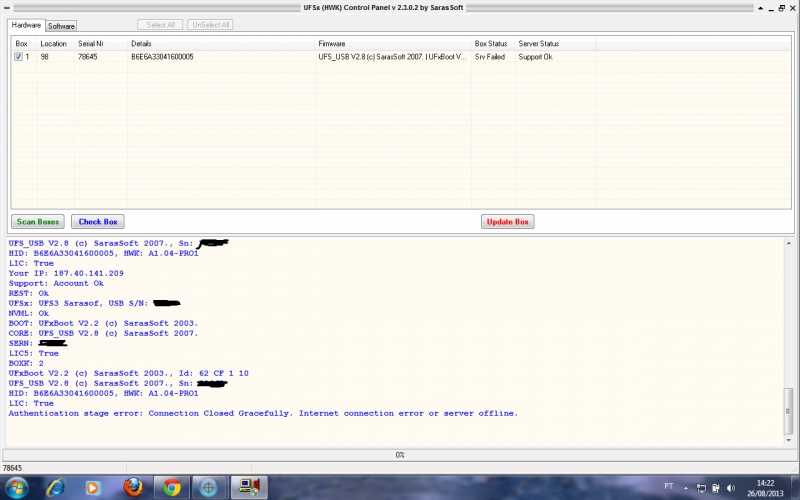Click the log line NVML: Ok
800x500 pixels.
[x=29, y=313]
